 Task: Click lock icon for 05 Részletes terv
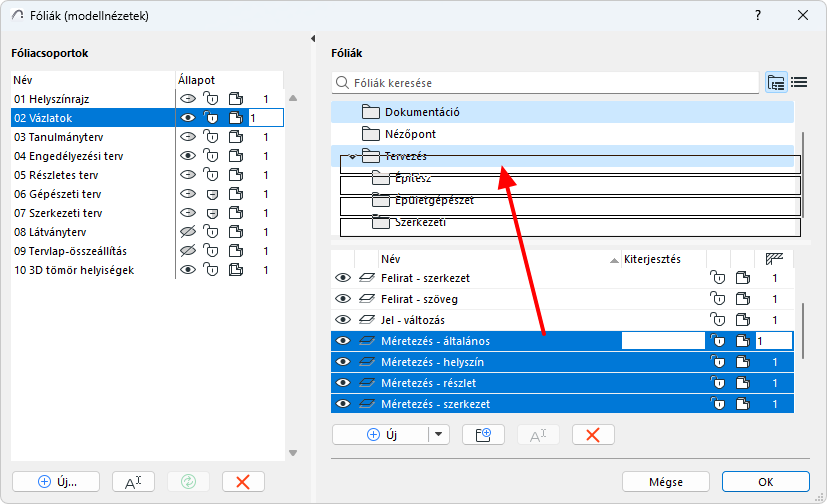pyautogui.click(x=211, y=175)
